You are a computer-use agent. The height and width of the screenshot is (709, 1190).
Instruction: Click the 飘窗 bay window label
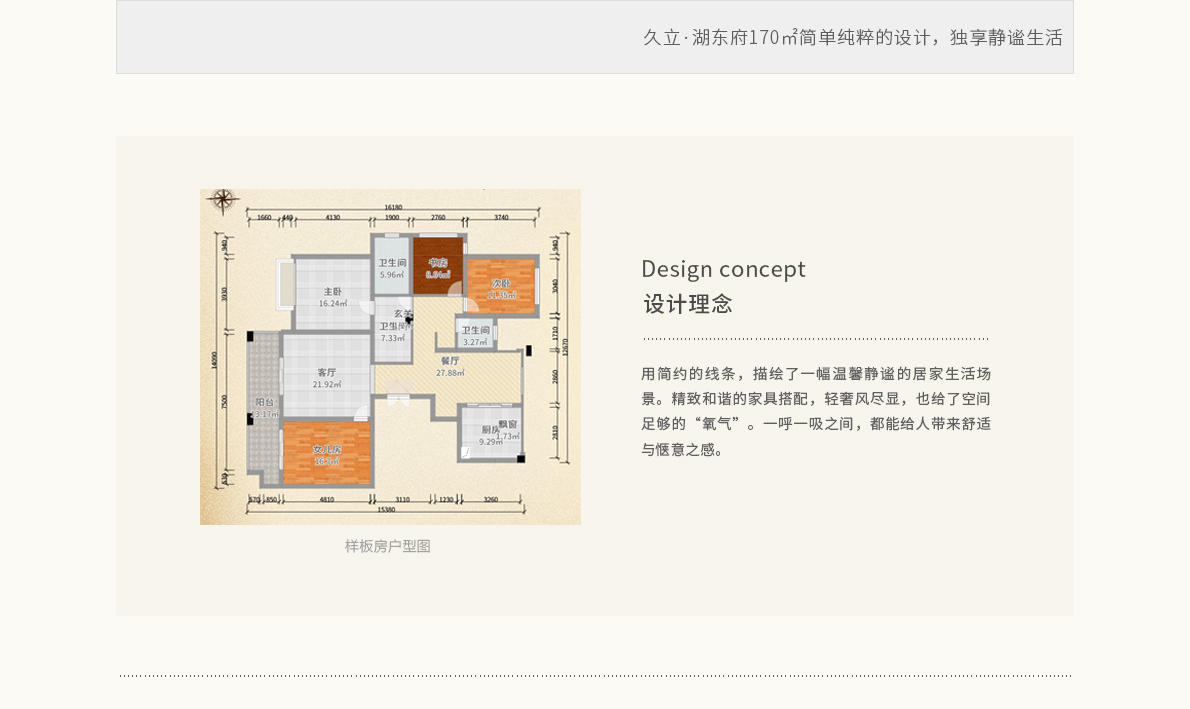(508, 424)
